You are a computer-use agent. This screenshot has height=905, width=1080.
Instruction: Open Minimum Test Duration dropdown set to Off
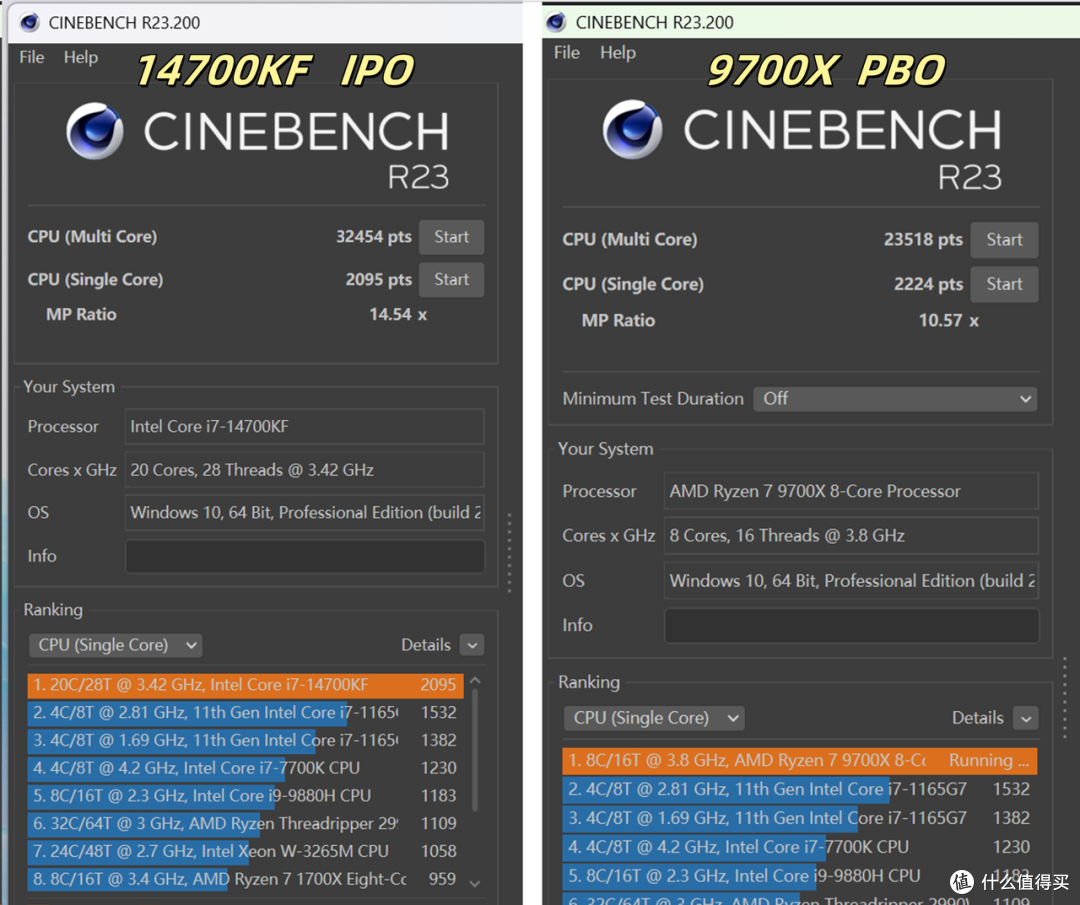coord(895,399)
